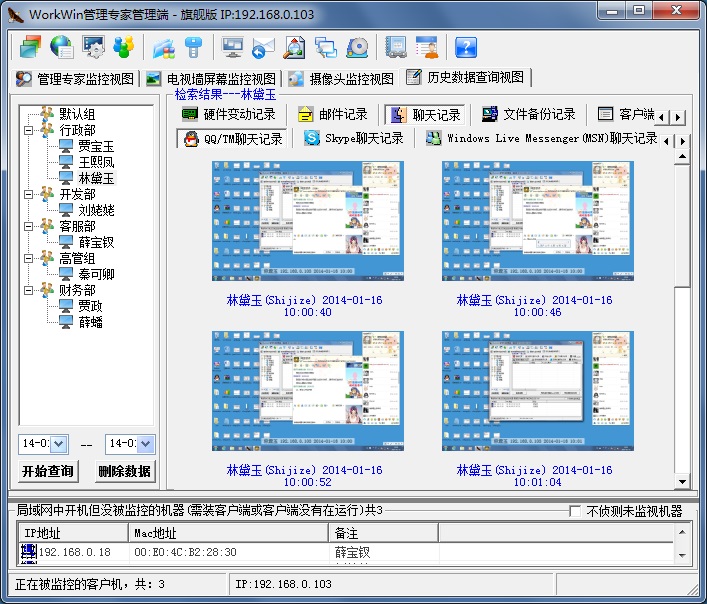Click the CD disc toolbar icon

tap(357, 47)
